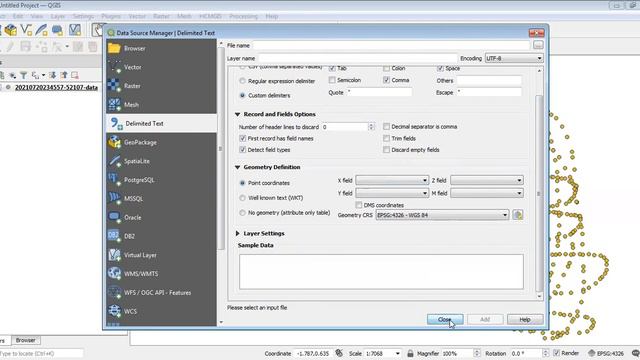This screenshot has height=360, width=640.
Task: Click the lock scale icon in status bar
Action: pos(410,353)
